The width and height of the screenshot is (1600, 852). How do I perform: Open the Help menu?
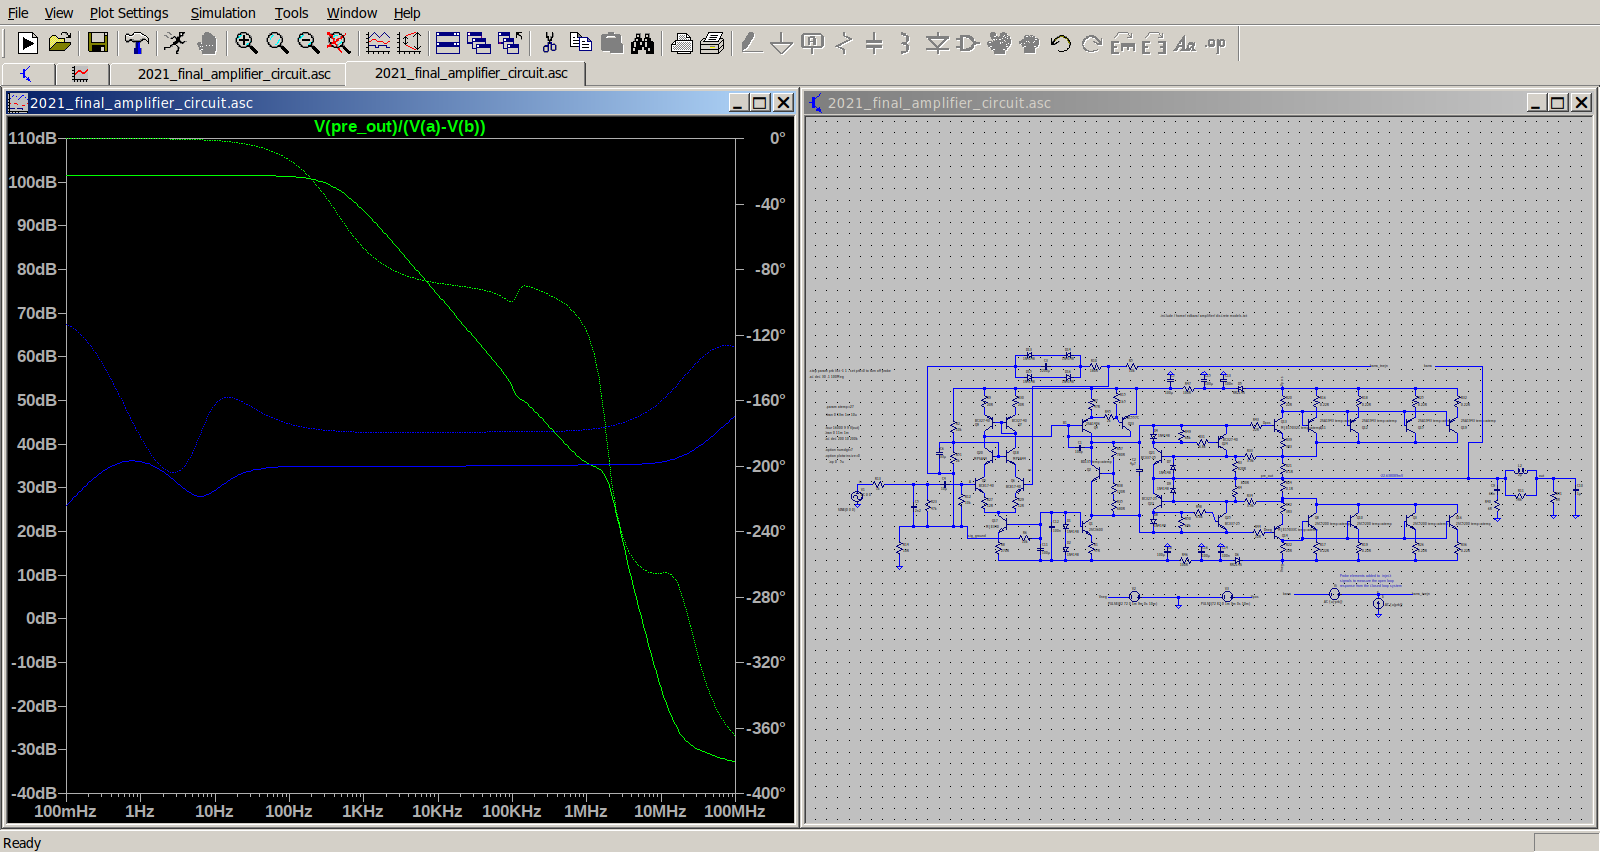[x=407, y=13]
